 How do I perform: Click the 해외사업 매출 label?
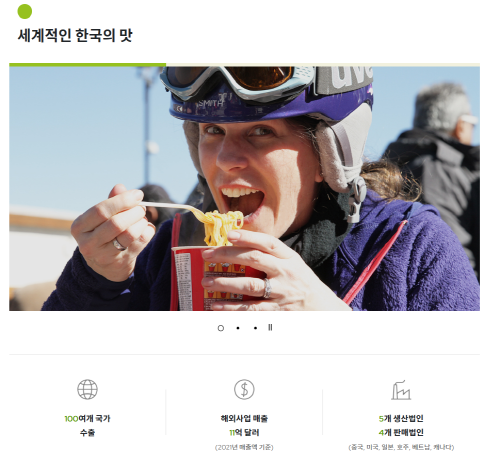pyautogui.click(x=244, y=418)
